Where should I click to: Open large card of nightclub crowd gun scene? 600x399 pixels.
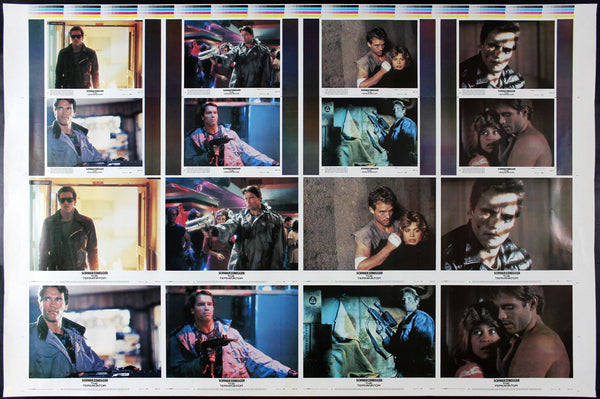pyautogui.click(x=232, y=224)
